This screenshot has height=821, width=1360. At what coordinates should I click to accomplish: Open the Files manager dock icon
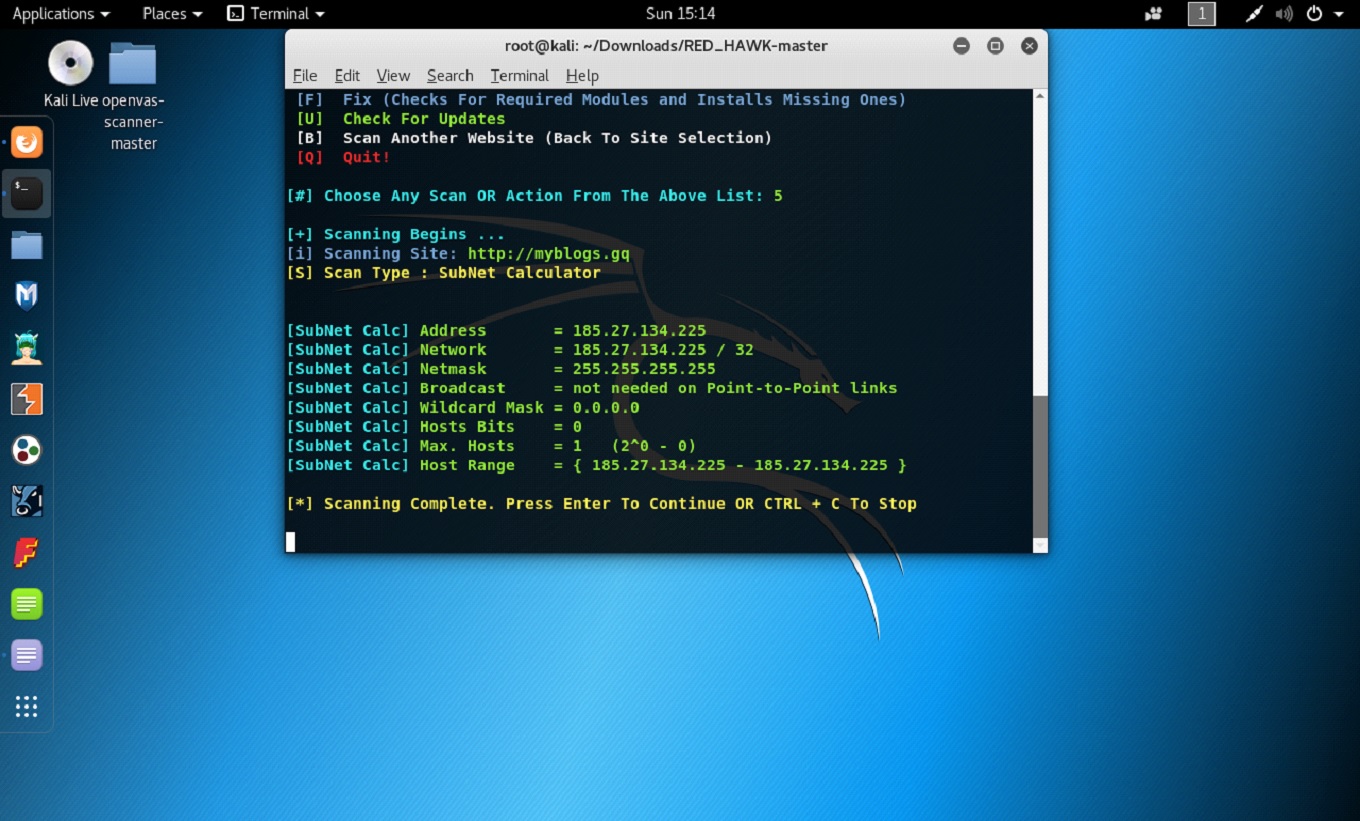click(x=27, y=245)
